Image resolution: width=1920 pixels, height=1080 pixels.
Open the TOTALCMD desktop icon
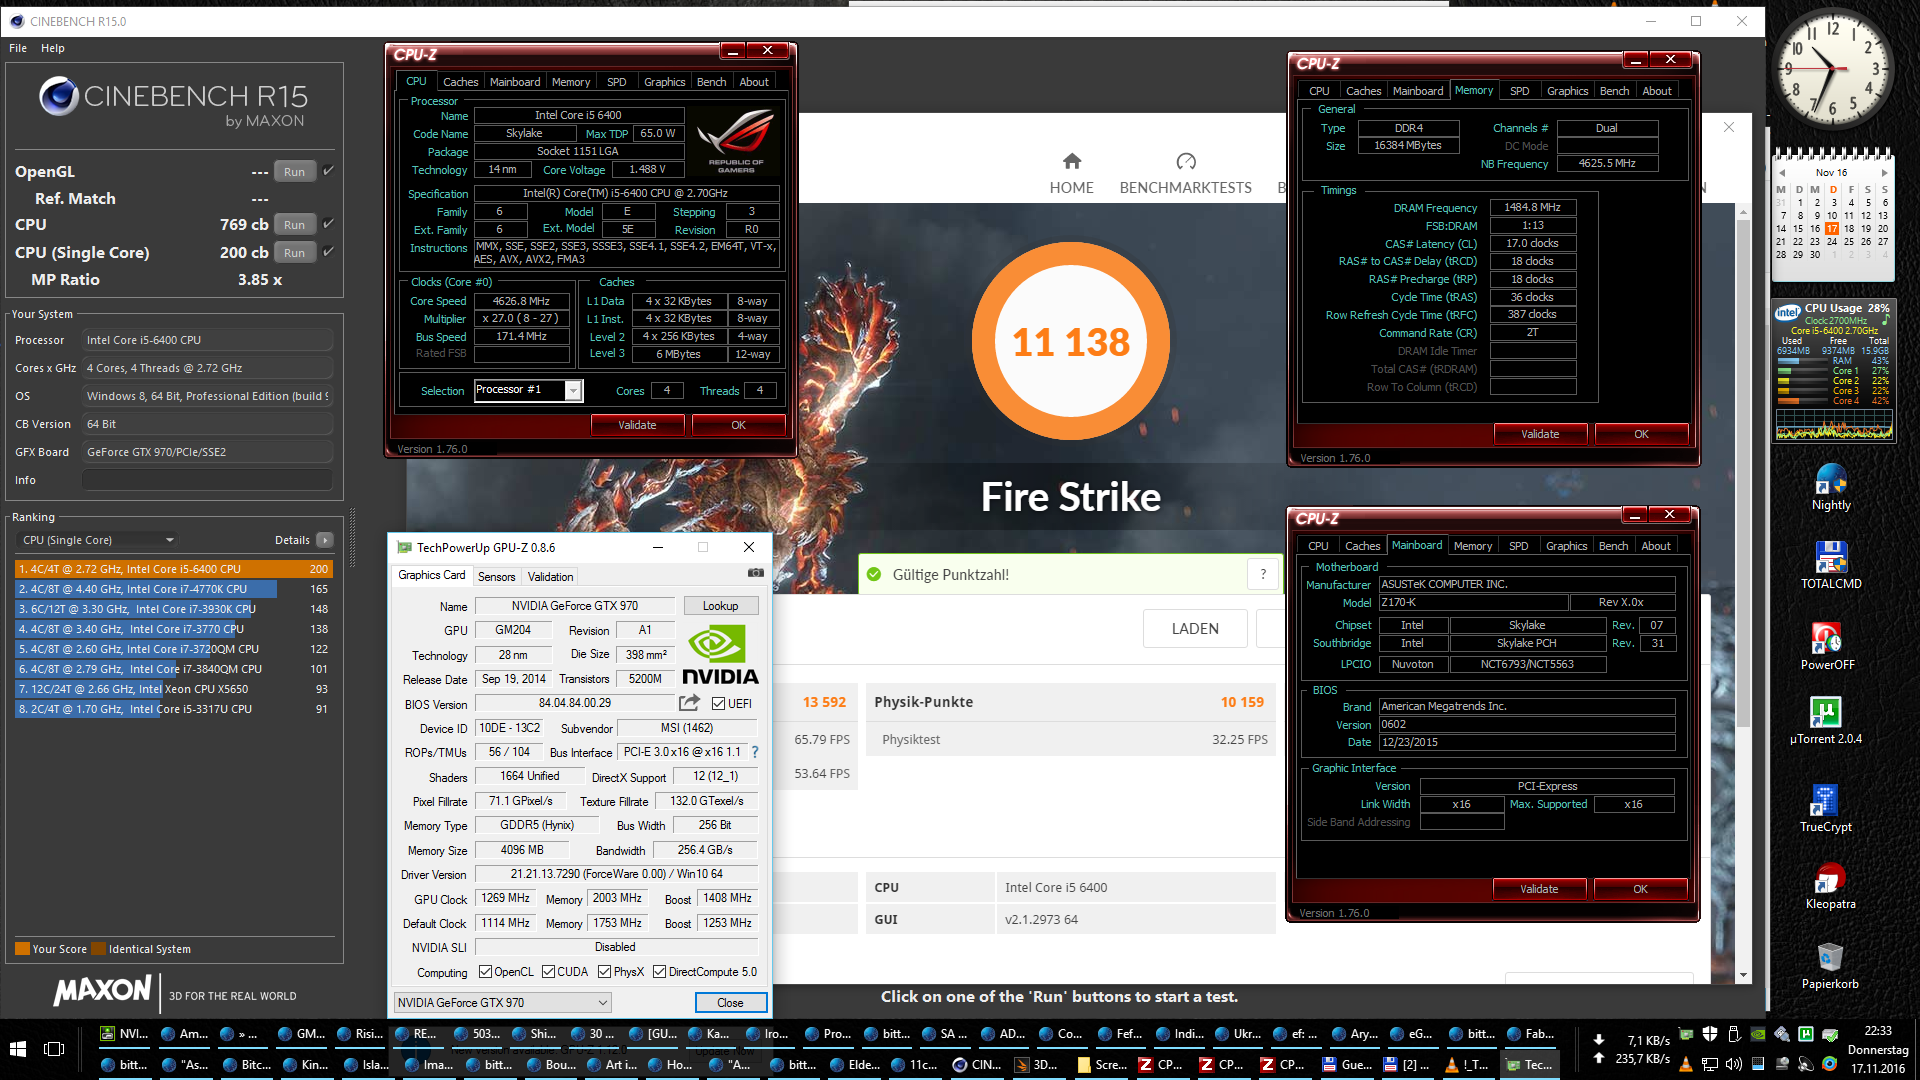tap(1831, 566)
